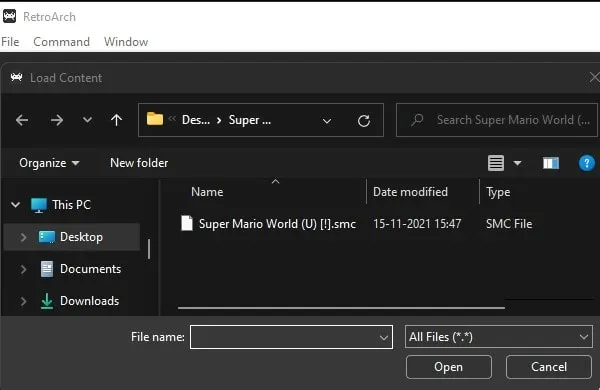Refresh the current folder view
Screen dimensions: 600x390
coord(364,121)
